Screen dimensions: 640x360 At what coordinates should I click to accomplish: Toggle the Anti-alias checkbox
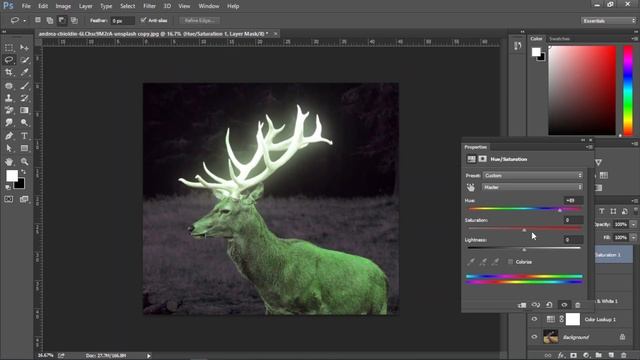click(x=143, y=20)
